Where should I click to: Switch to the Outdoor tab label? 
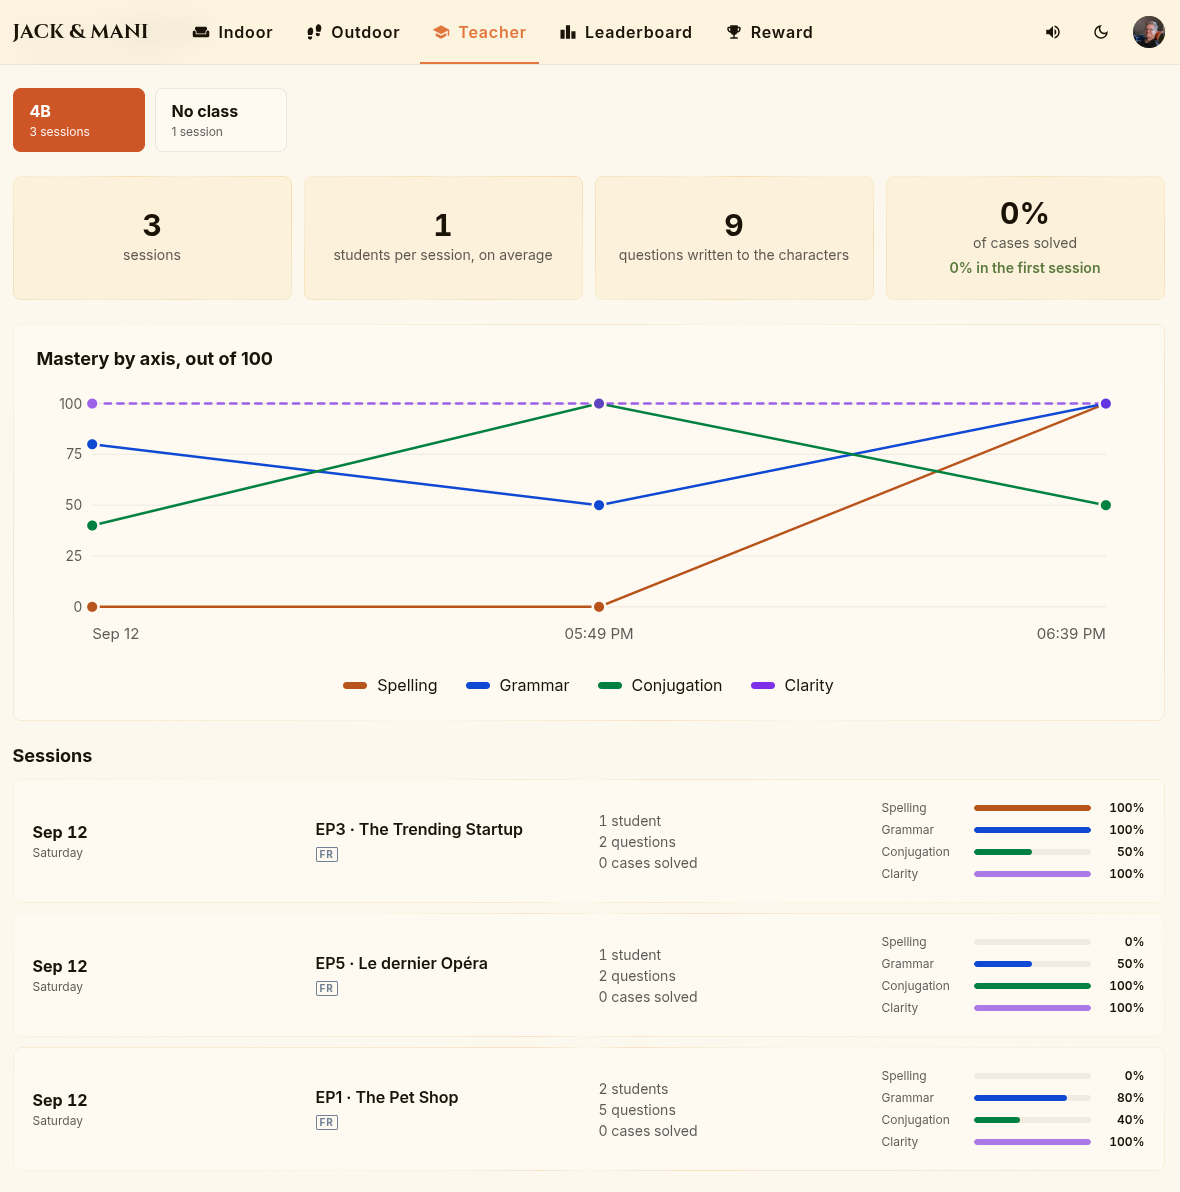click(x=365, y=32)
